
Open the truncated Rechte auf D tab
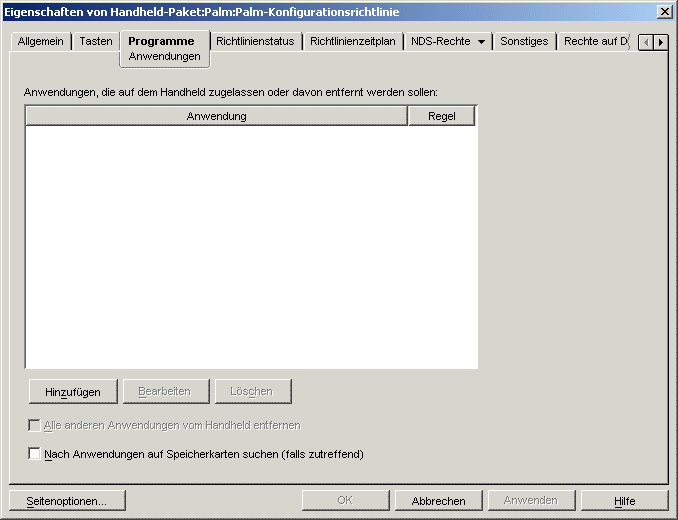595,41
